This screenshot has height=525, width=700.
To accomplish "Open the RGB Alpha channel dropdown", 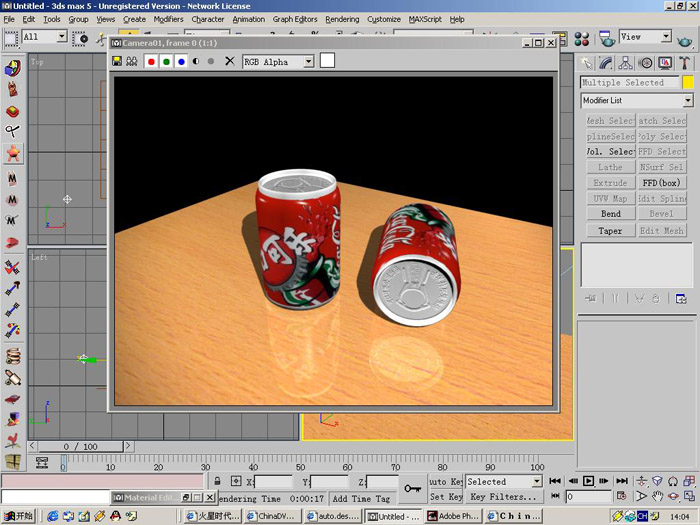I will [x=309, y=62].
